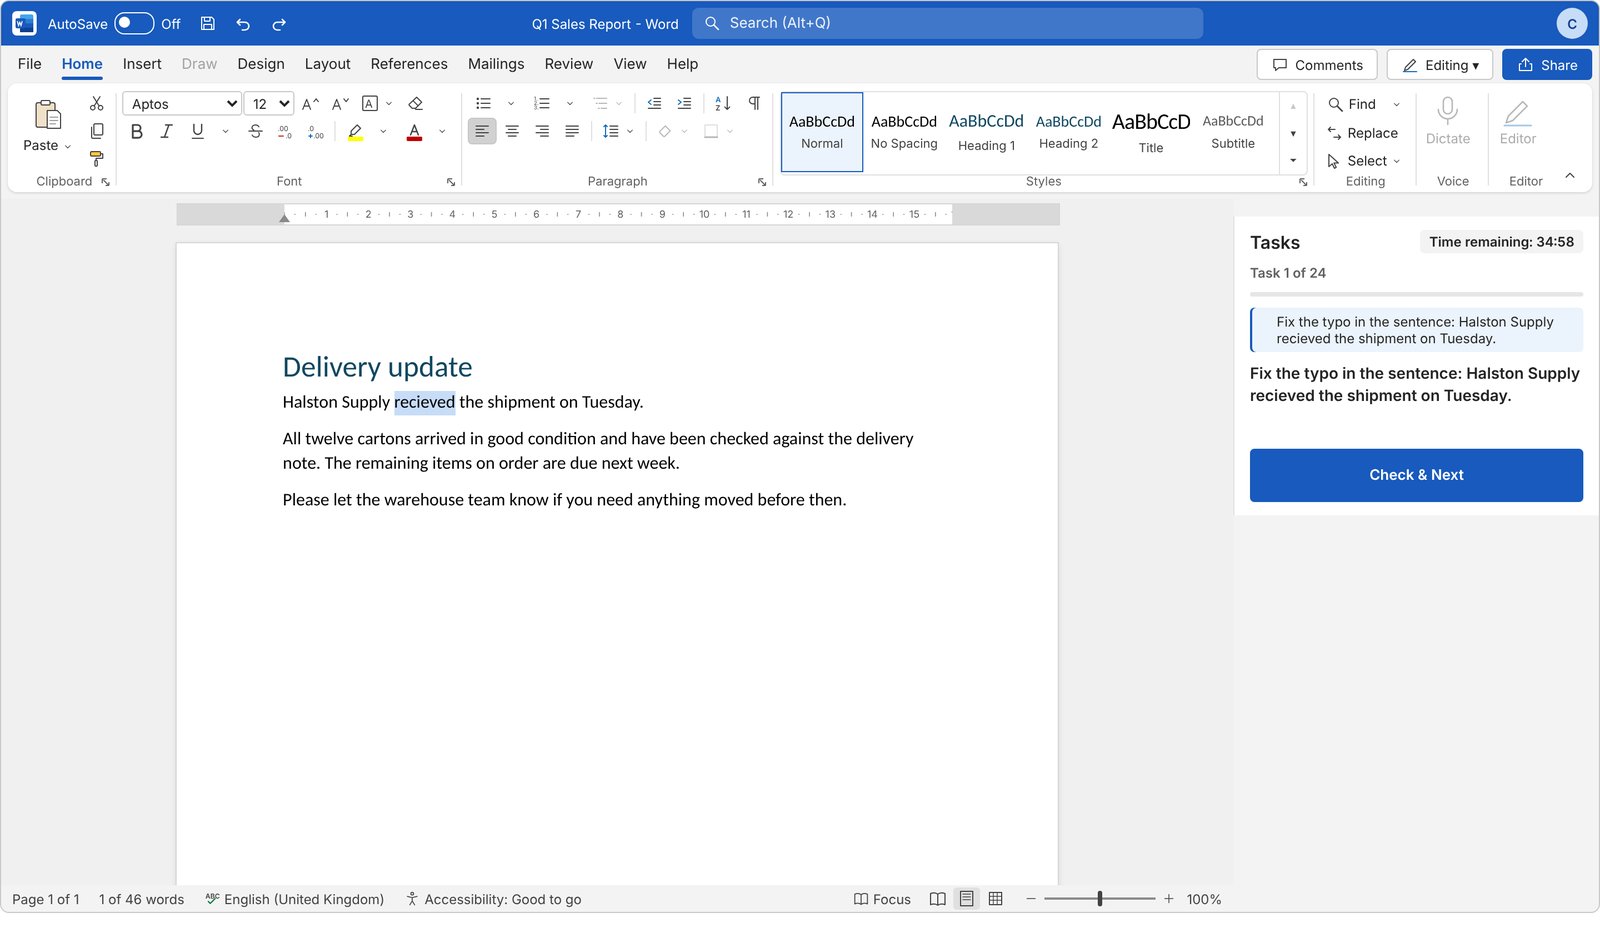Shrink font size icon
Image resolution: width=1600 pixels, height=933 pixels.
pos(341,103)
